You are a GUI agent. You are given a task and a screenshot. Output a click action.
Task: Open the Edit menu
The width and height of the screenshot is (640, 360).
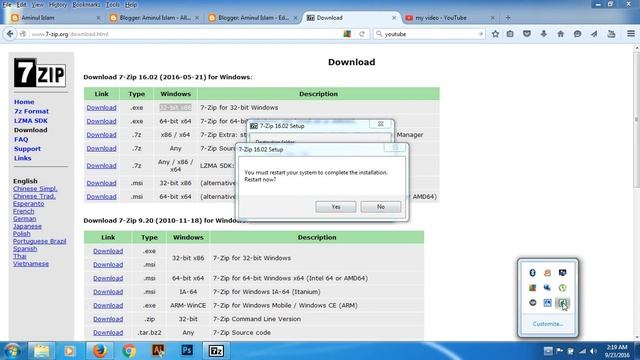(x=21, y=5)
